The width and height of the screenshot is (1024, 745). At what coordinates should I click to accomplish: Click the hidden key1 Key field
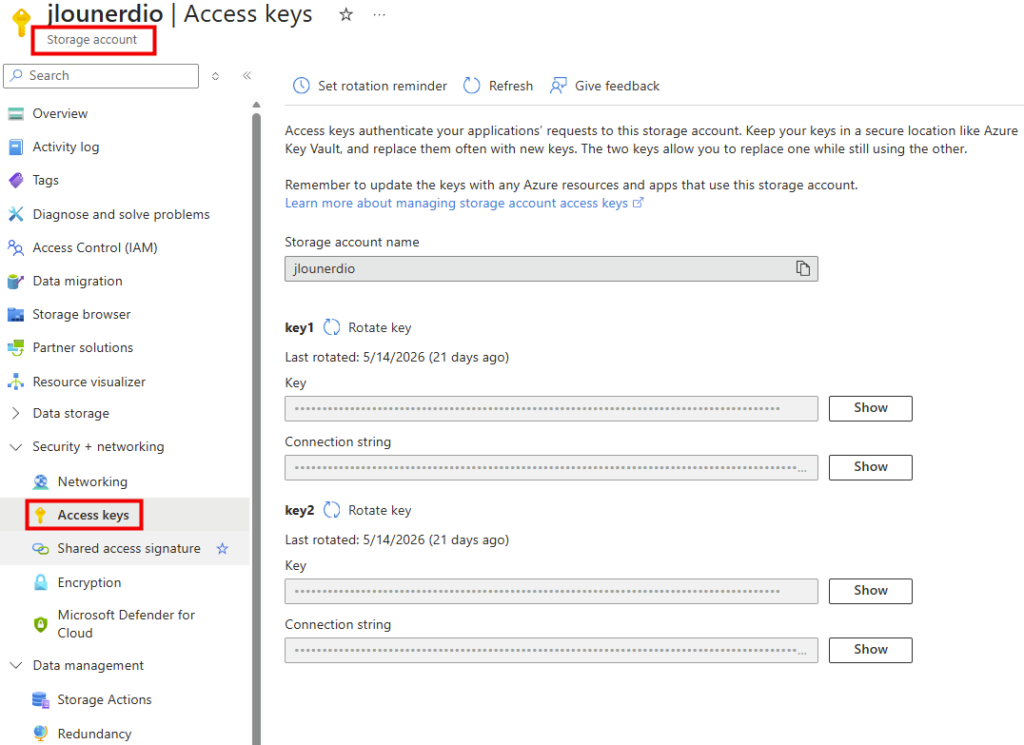(x=551, y=408)
